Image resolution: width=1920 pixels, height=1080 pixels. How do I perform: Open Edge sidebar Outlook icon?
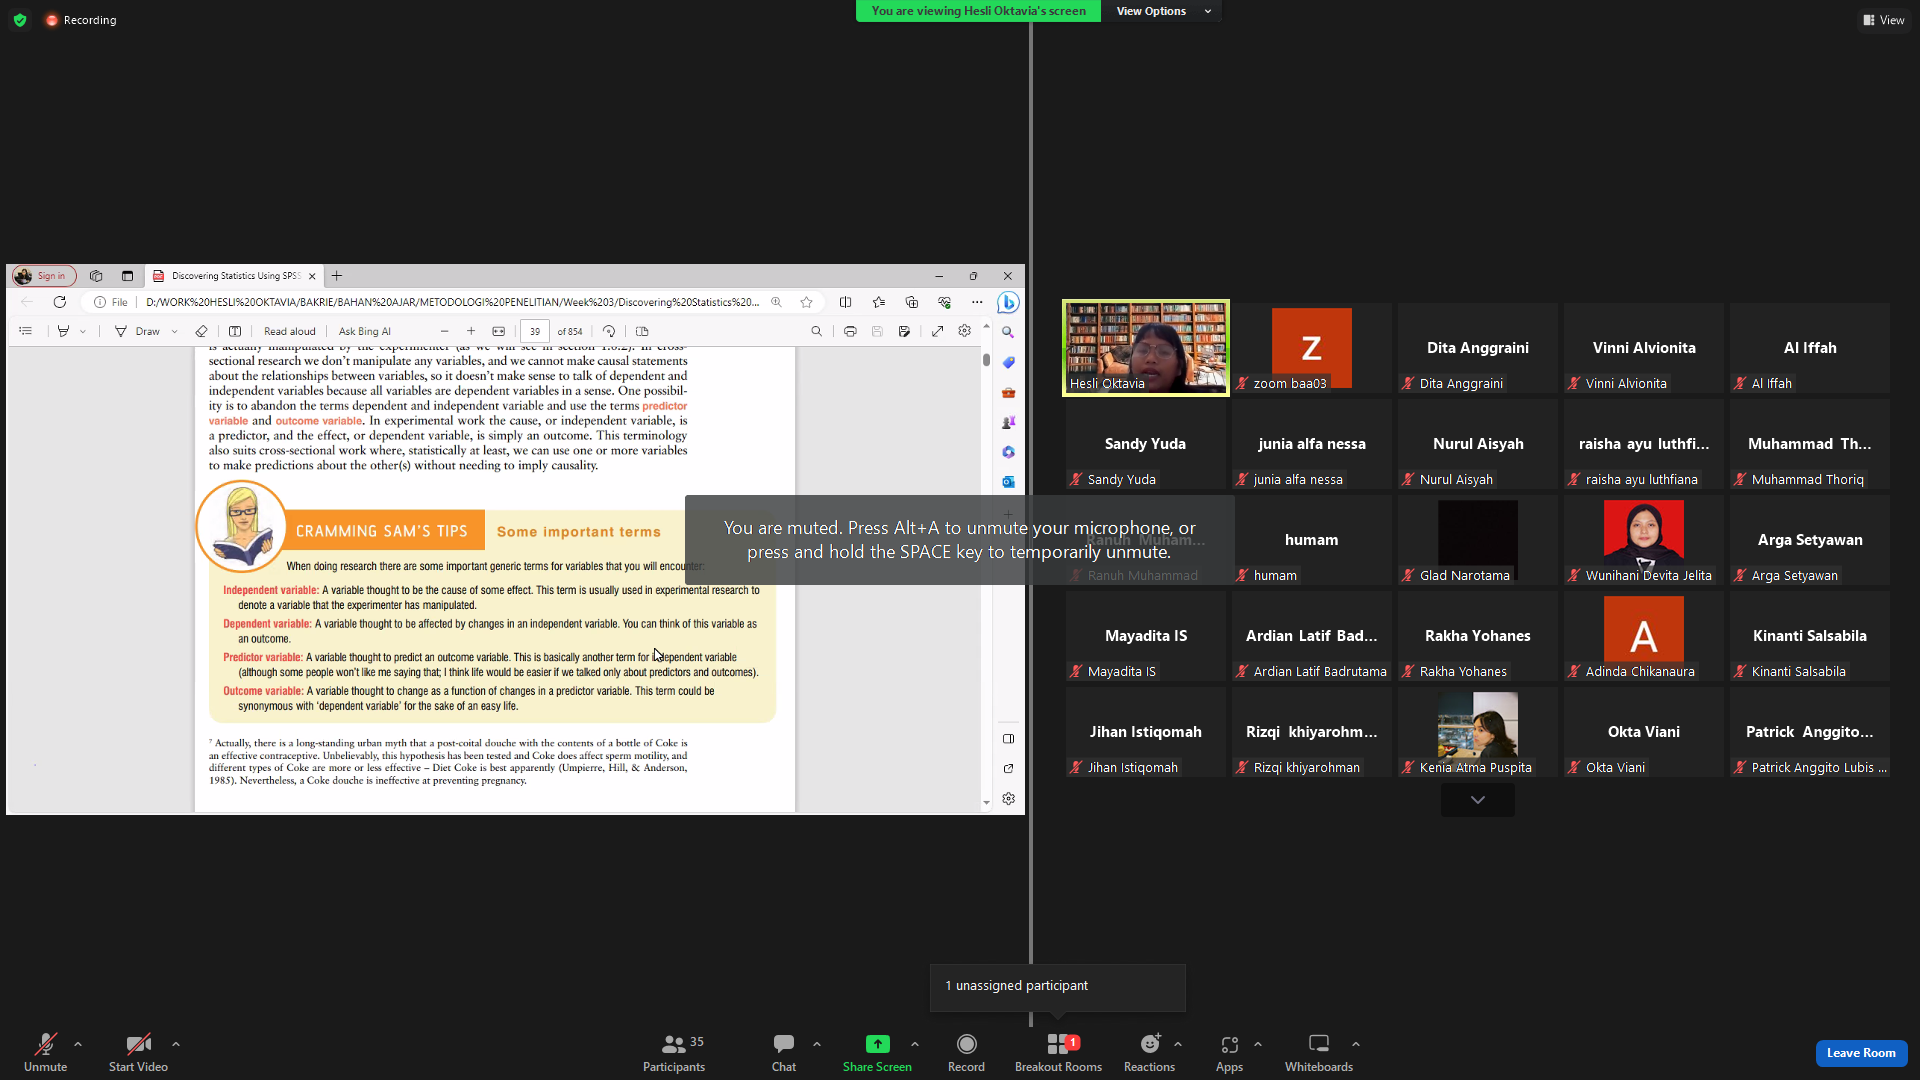(x=1008, y=482)
